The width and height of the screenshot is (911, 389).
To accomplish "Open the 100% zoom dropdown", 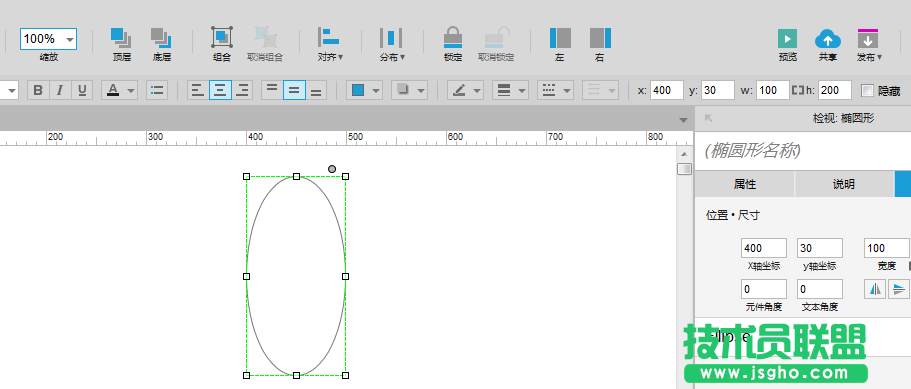I will click(48, 39).
